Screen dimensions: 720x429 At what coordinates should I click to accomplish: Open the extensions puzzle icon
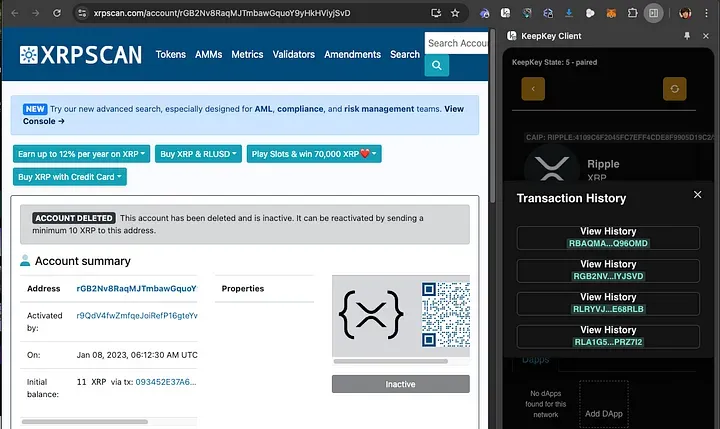coord(632,13)
